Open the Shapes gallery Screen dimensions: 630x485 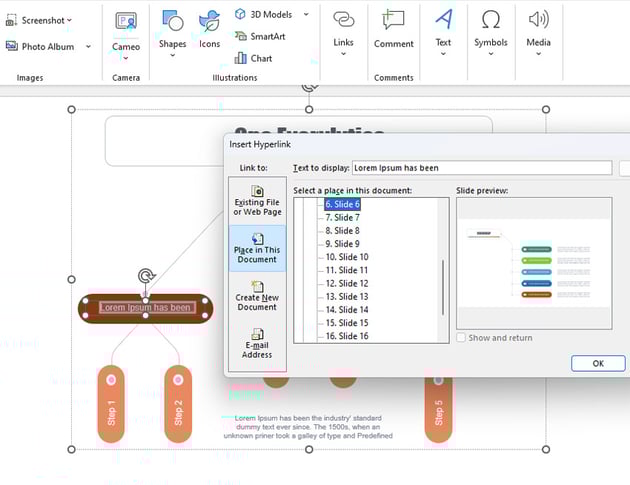172,29
